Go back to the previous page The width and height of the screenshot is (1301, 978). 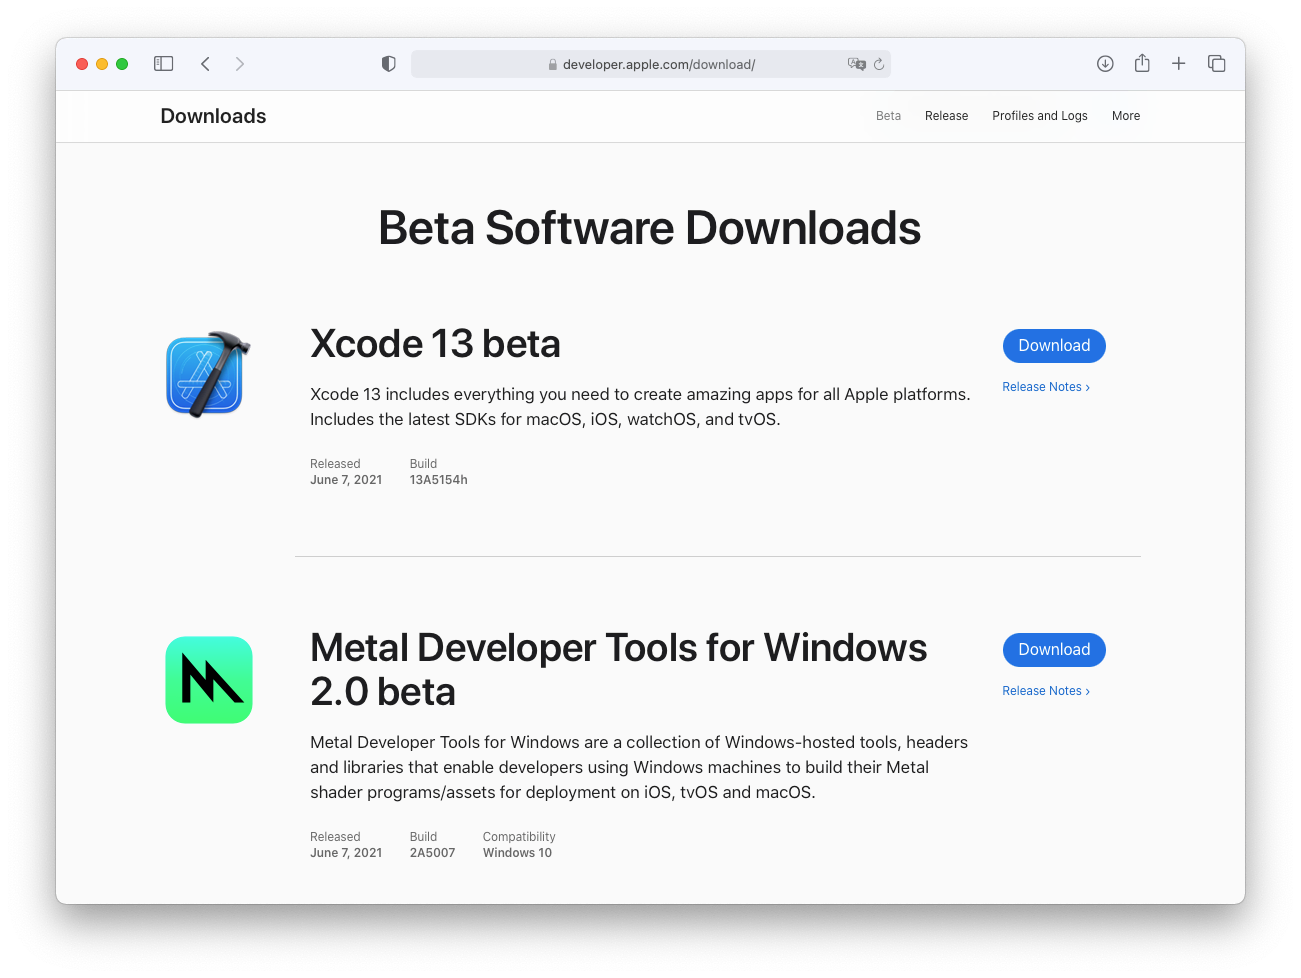(205, 64)
